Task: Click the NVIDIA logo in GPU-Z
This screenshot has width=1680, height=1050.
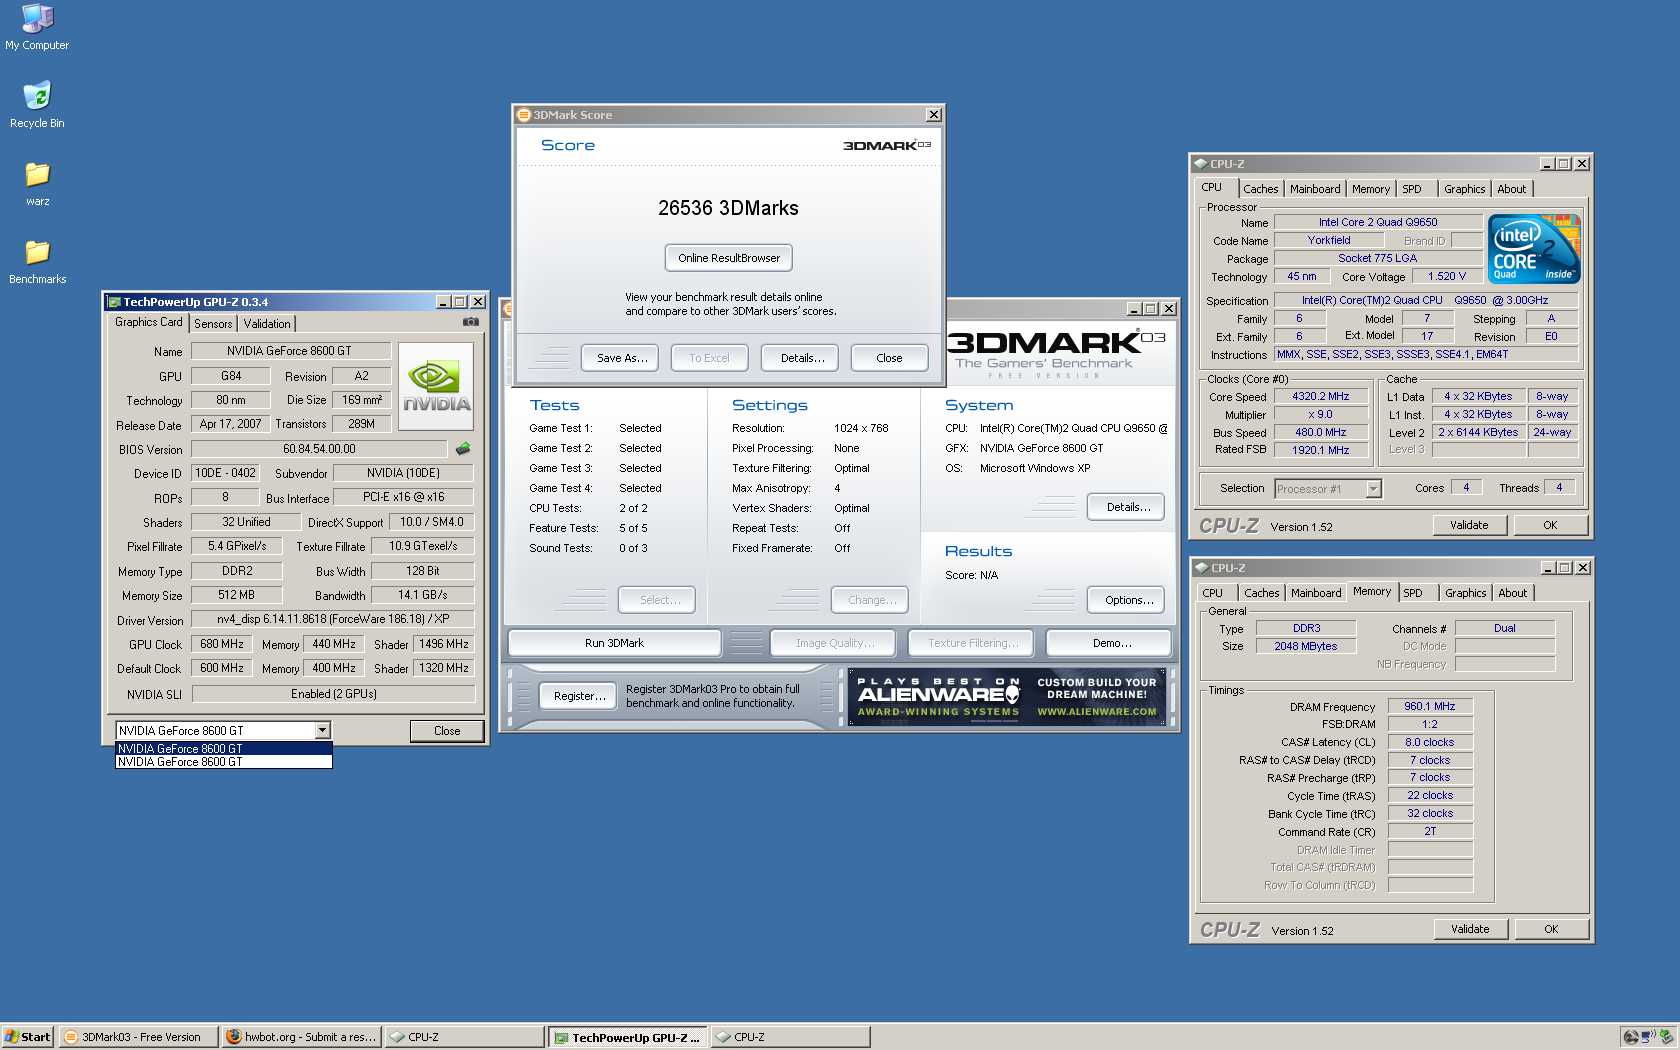Action: click(436, 386)
